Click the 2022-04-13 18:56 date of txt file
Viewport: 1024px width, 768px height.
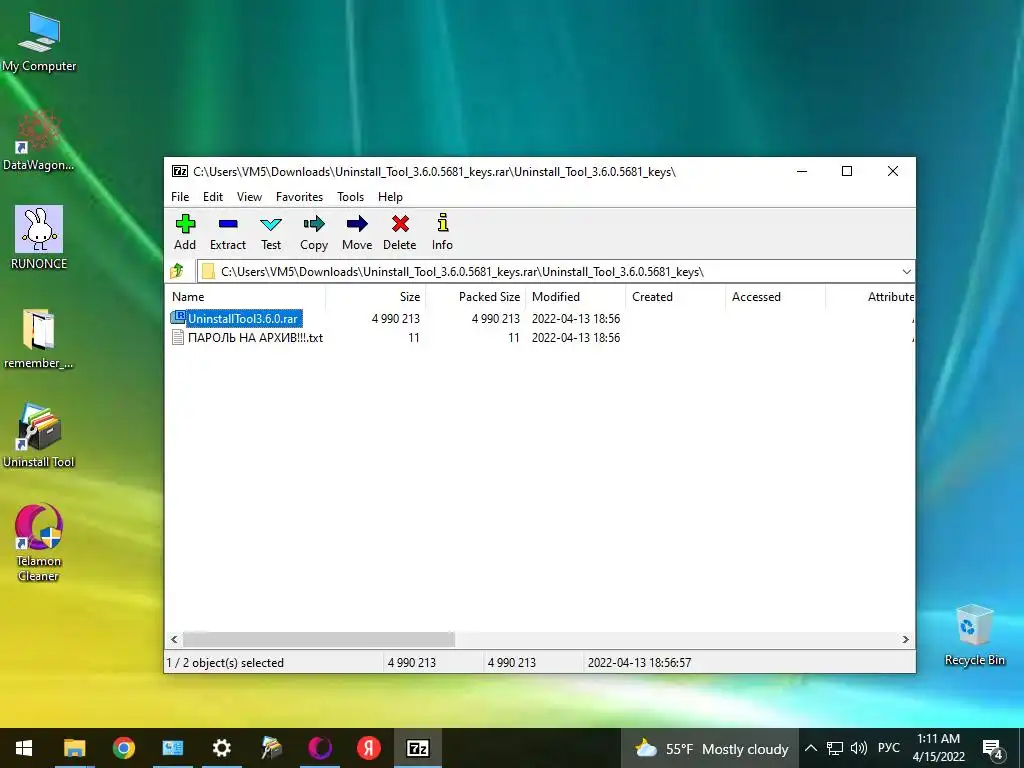click(x=576, y=338)
